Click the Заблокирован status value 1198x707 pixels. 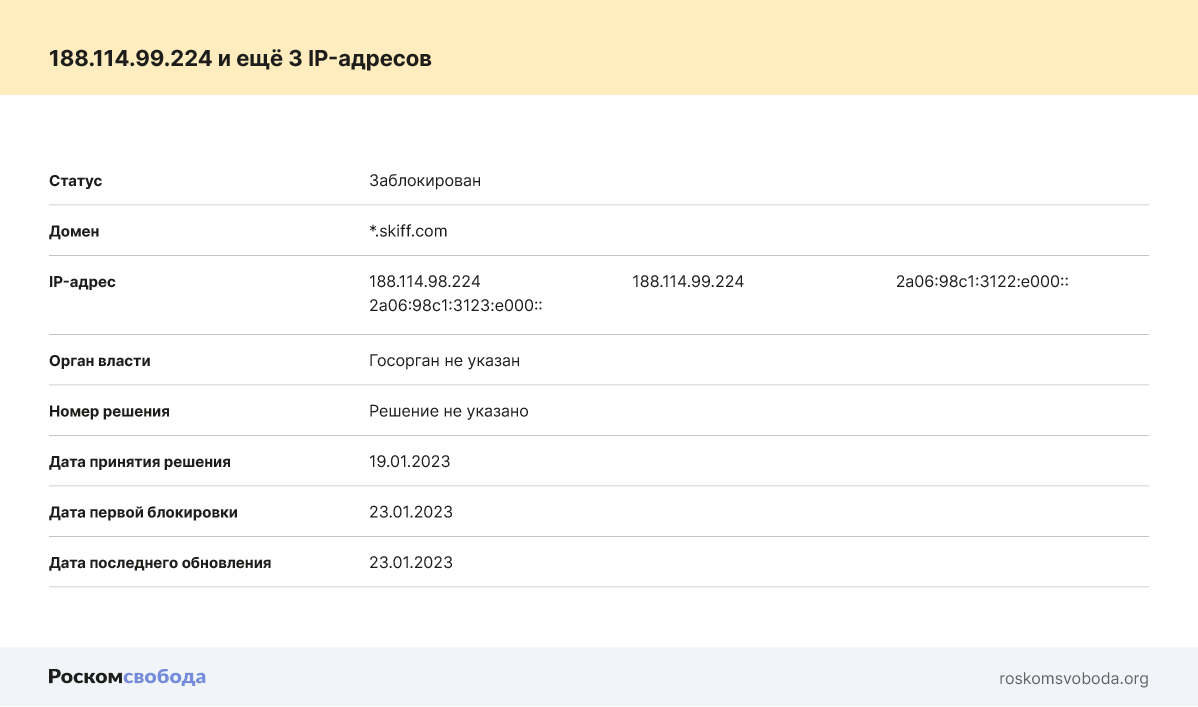coord(425,181)
